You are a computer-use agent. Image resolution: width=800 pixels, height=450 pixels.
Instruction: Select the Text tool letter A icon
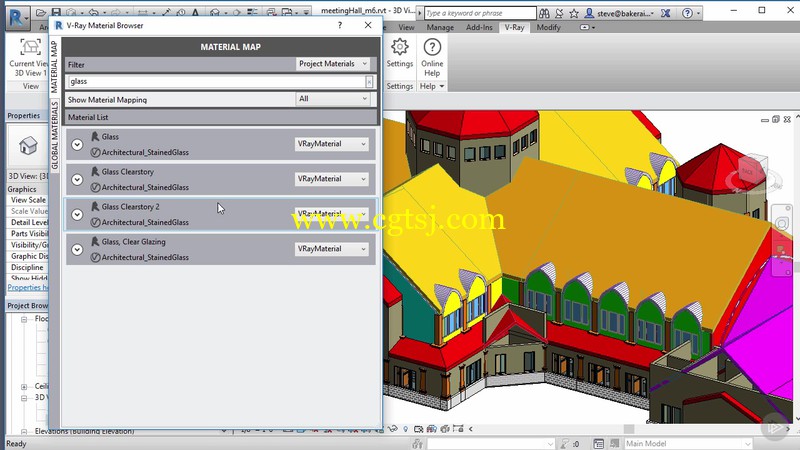tap(195, 12)
